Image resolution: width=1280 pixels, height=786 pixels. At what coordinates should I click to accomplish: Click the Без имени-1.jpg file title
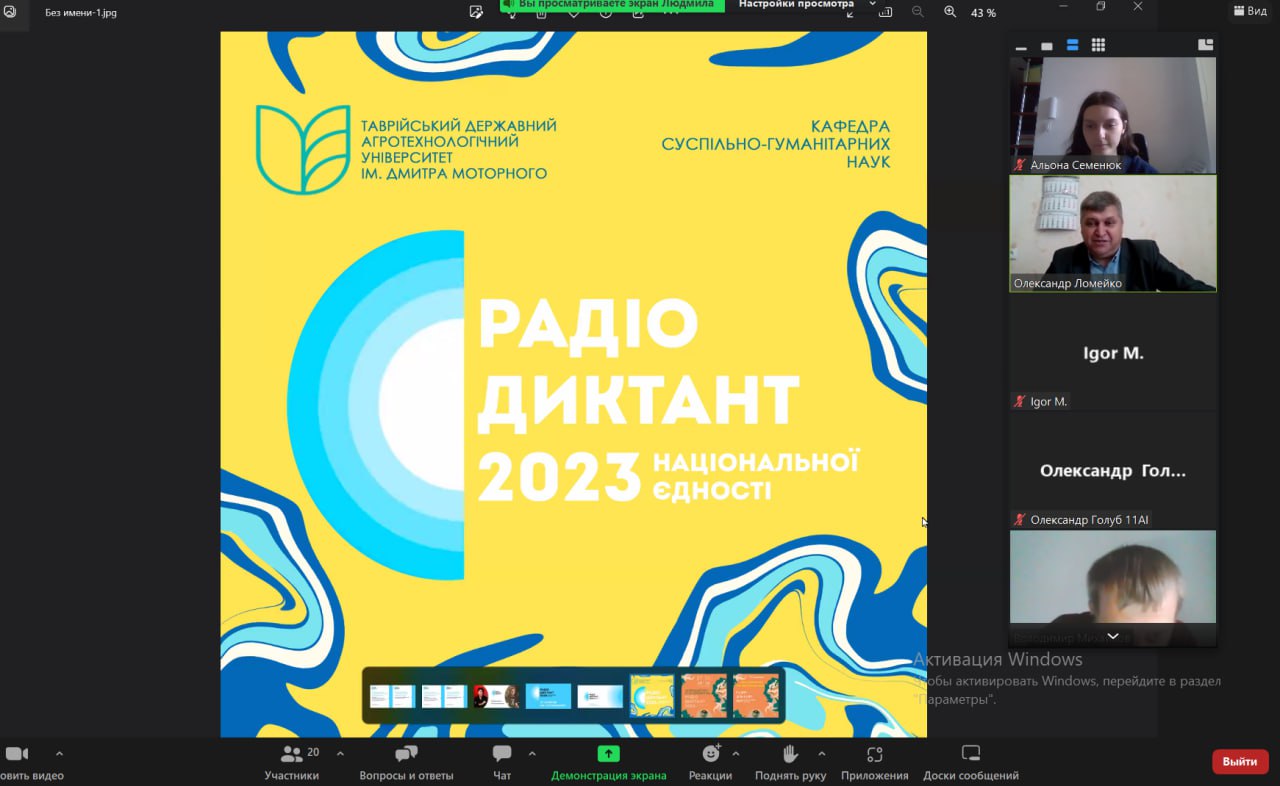[81, 13]
